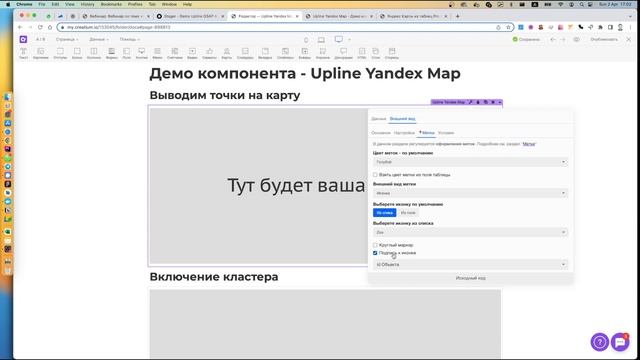Viewport: 640px width, 360px height.
Task: Insert a Карты map element
Action: click(x=227, y=53)
